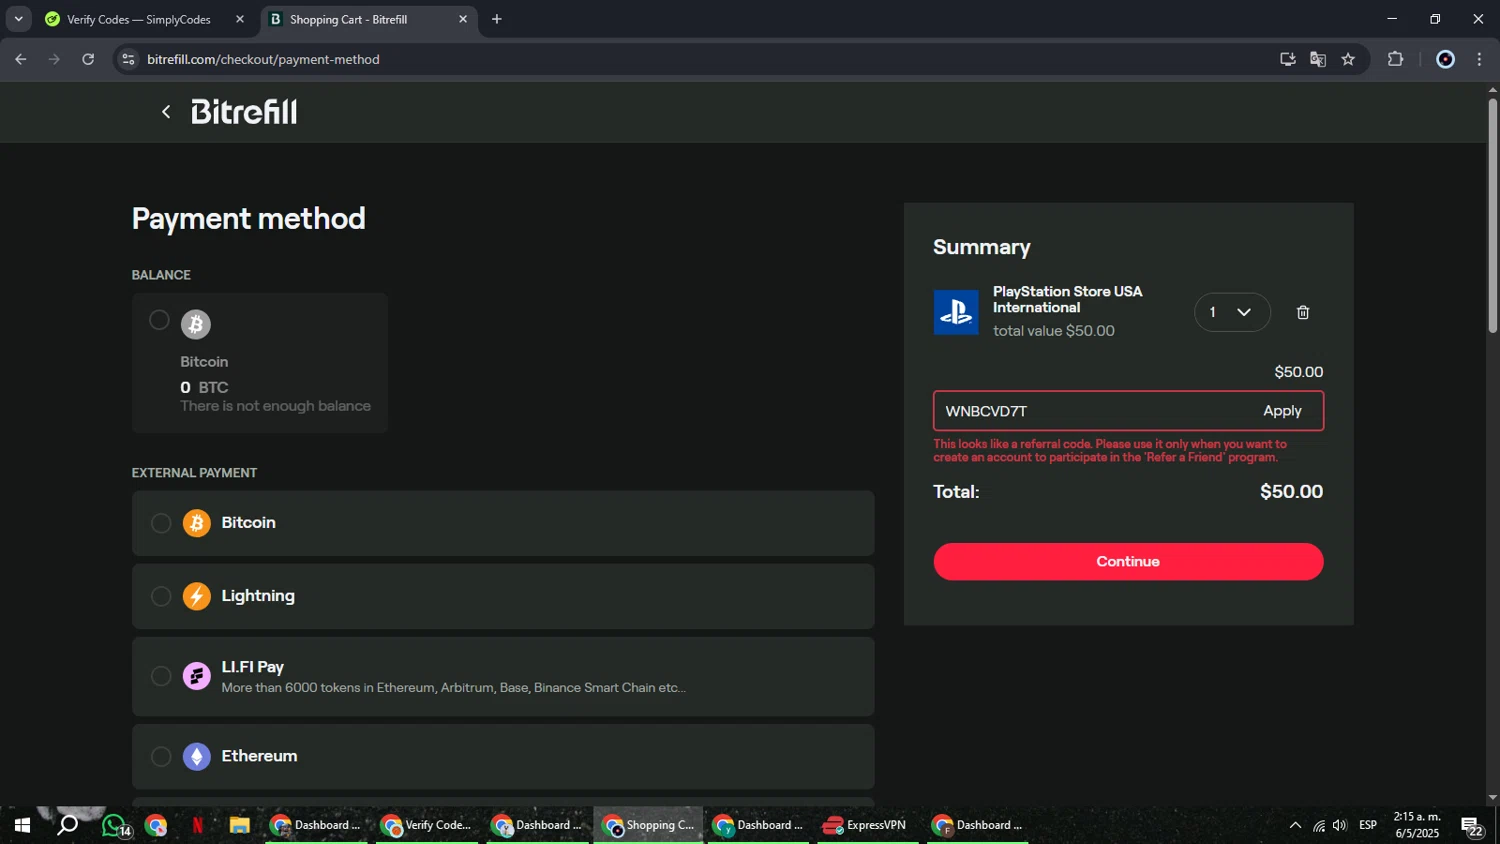Image resolution: width=1500 pixels, height=844 pixels.
Task: Select the Shopping Cart - Bitrefill tab
Action: [368, 19]
